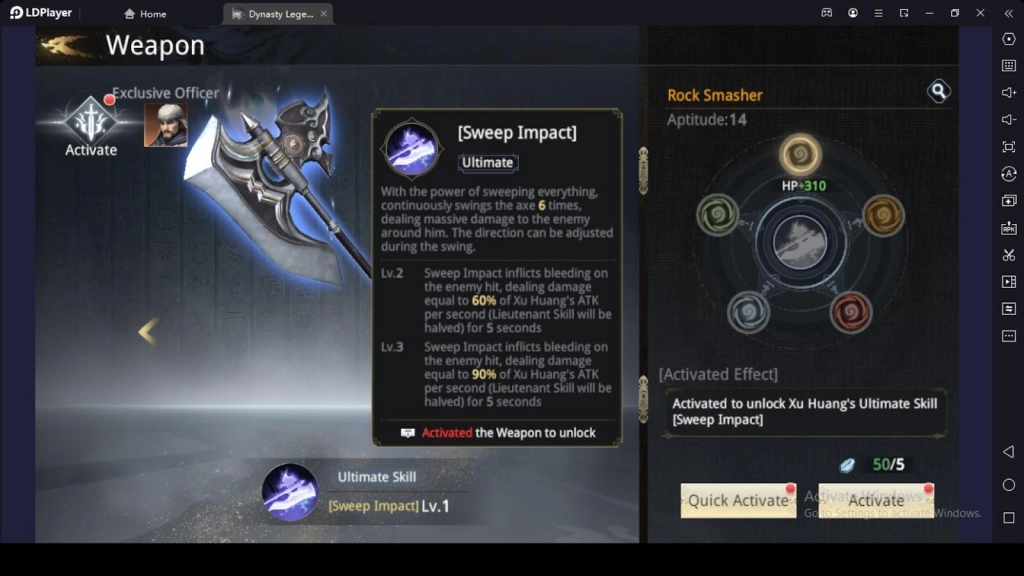The width and height of the screenshot is (1024, 576).
Task: Open the LDPlayer hamburger menu
Action: [x=878, y=13]
